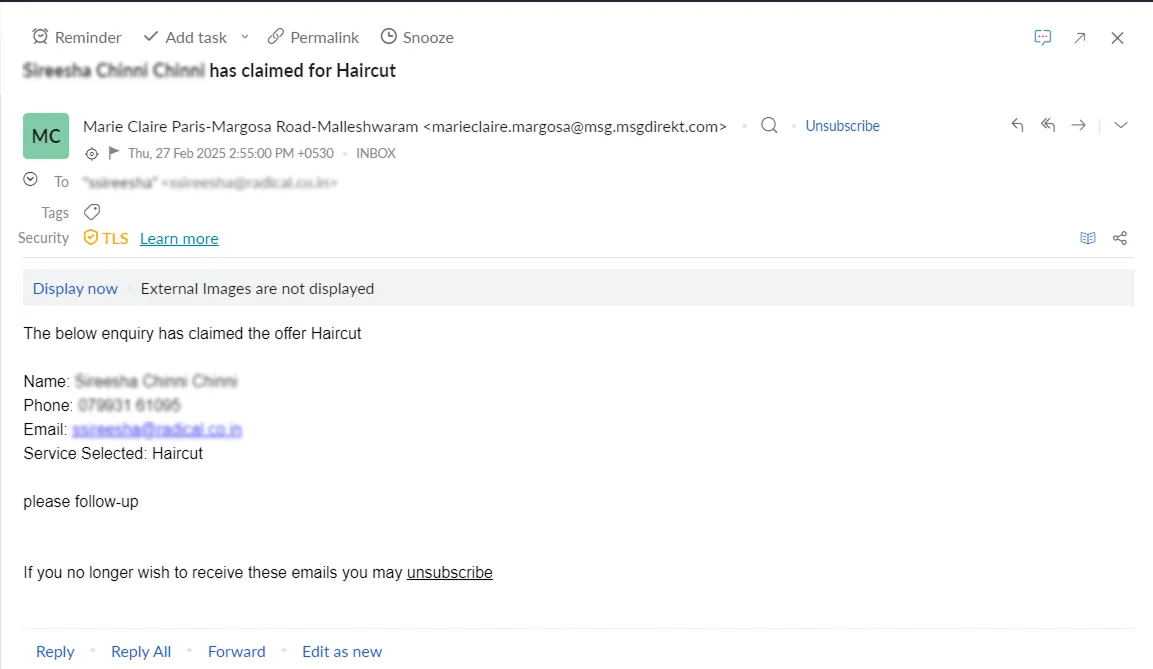The height and width of the screenshot is (669, 1153).
Task: Click the blue Unsubscribe link near sender
Action: 842,126
